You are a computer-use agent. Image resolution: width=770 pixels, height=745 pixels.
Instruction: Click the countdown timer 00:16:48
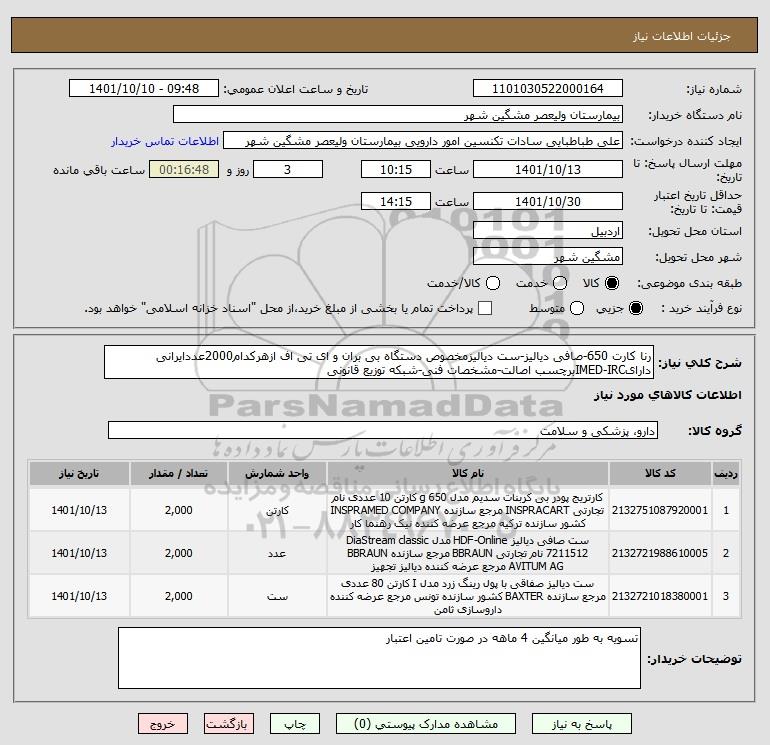pos(184,169)
